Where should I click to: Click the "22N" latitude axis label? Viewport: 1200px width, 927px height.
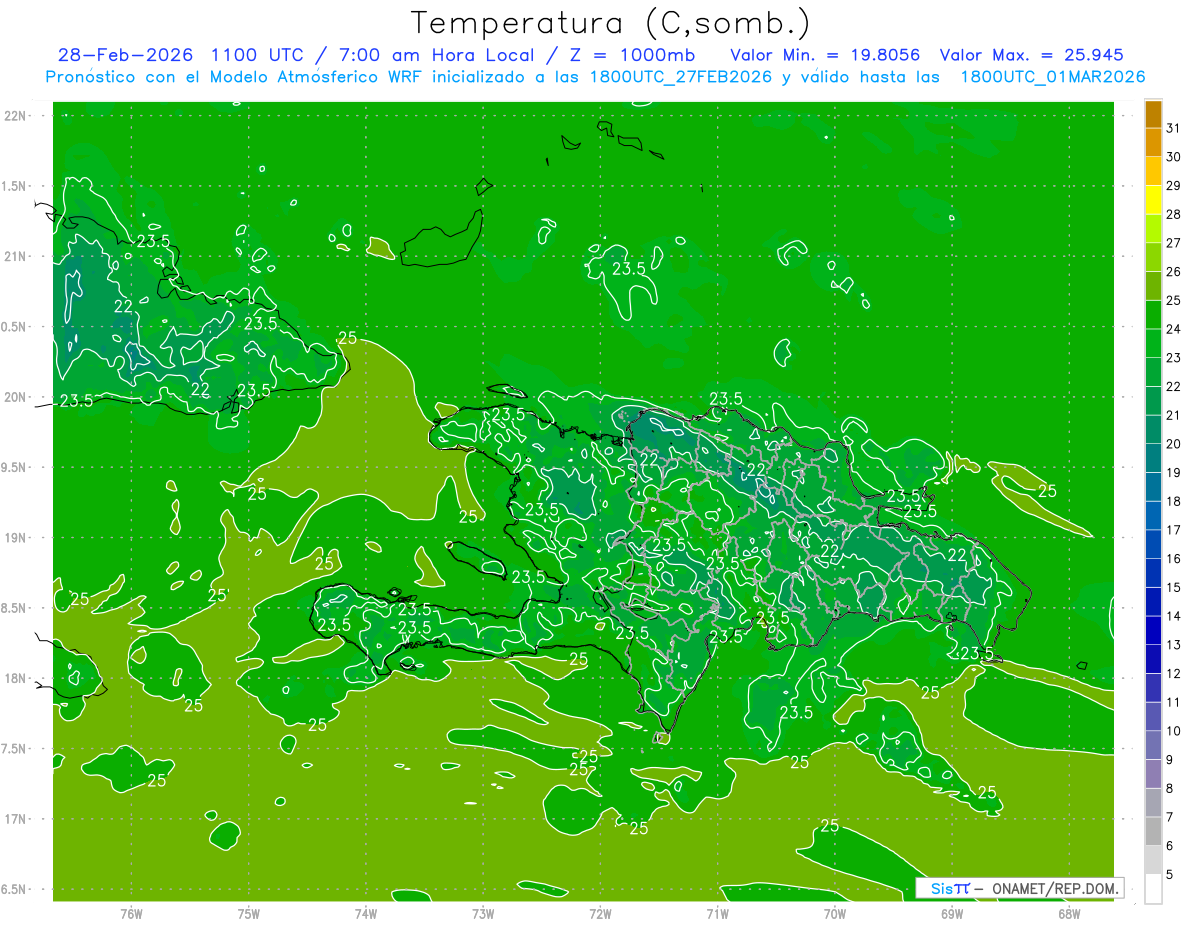(x=15, y=116)
